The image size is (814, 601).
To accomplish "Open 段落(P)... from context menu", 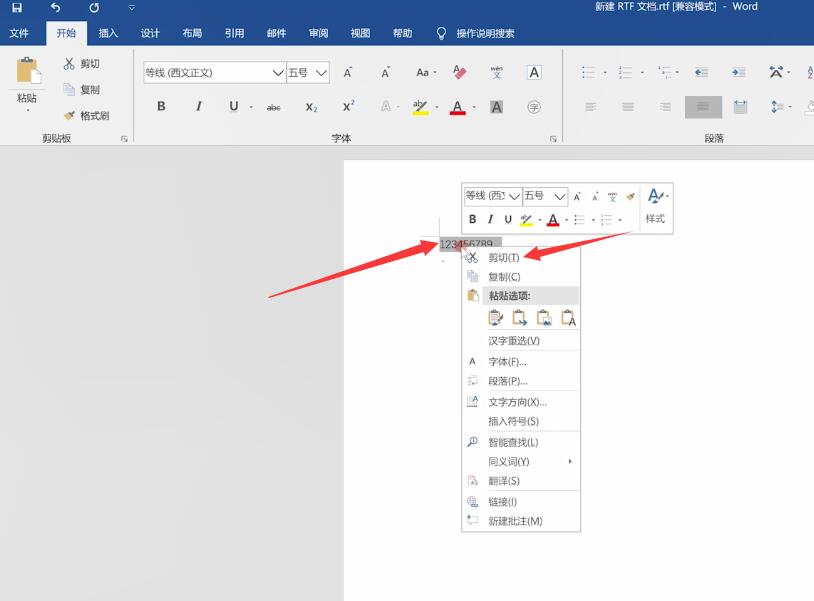I will pos(521,381).
